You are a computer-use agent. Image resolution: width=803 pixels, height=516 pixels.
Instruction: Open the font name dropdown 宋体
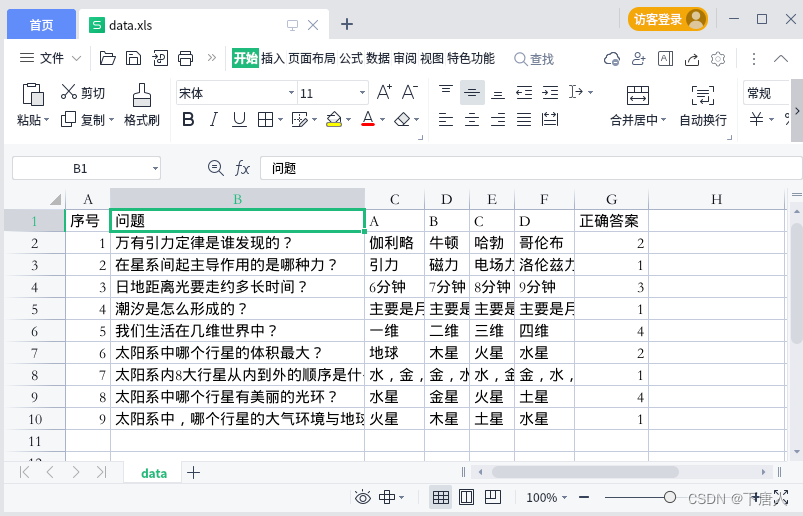291,93
